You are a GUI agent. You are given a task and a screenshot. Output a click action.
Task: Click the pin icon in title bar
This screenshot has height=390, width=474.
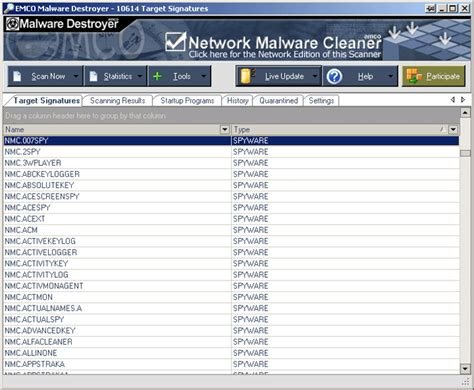click(x=430, y=8)
